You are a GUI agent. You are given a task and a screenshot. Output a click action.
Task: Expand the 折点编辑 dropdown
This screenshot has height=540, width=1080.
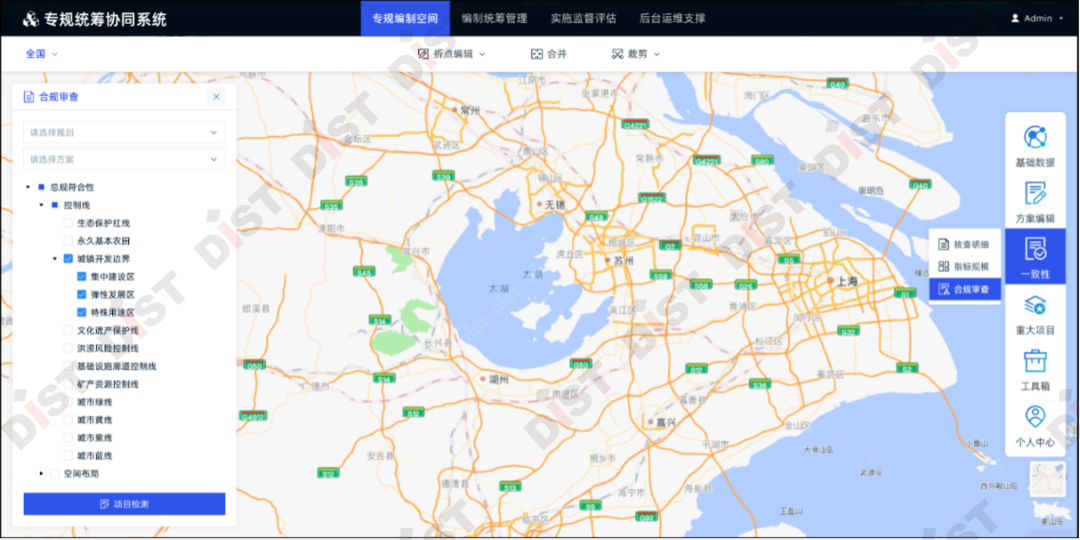[452, 54]
